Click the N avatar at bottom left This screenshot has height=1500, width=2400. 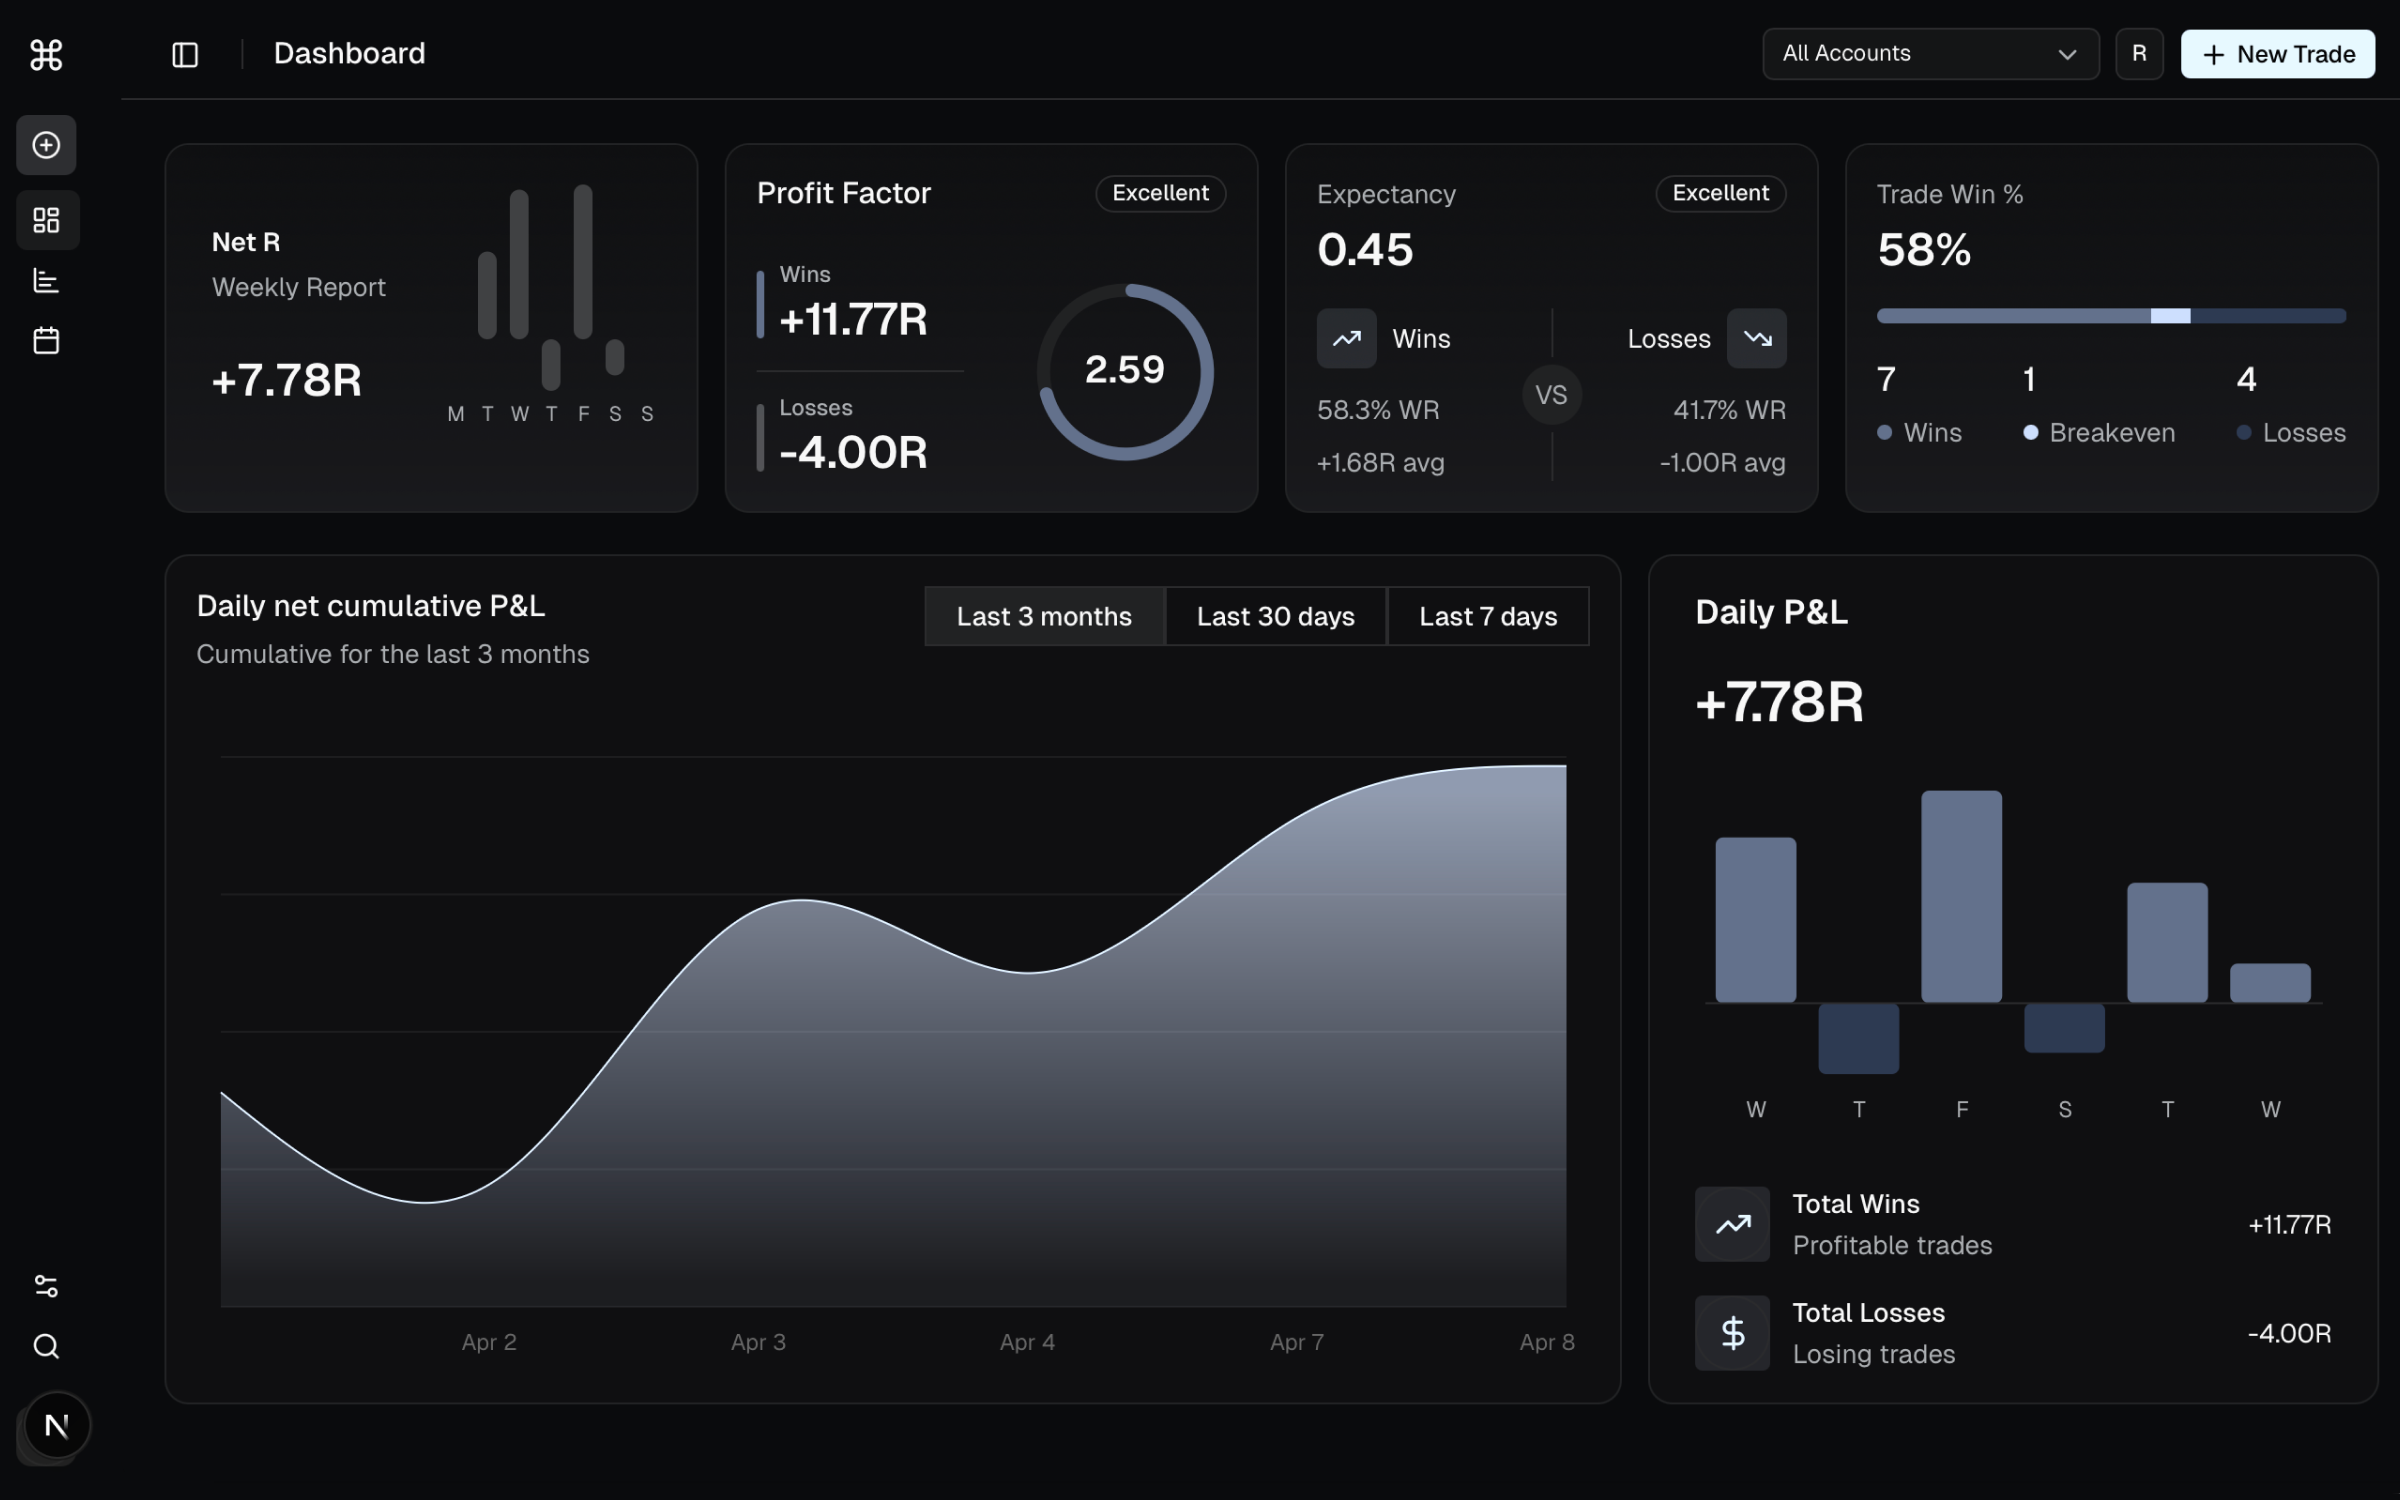coord(57,1425)
